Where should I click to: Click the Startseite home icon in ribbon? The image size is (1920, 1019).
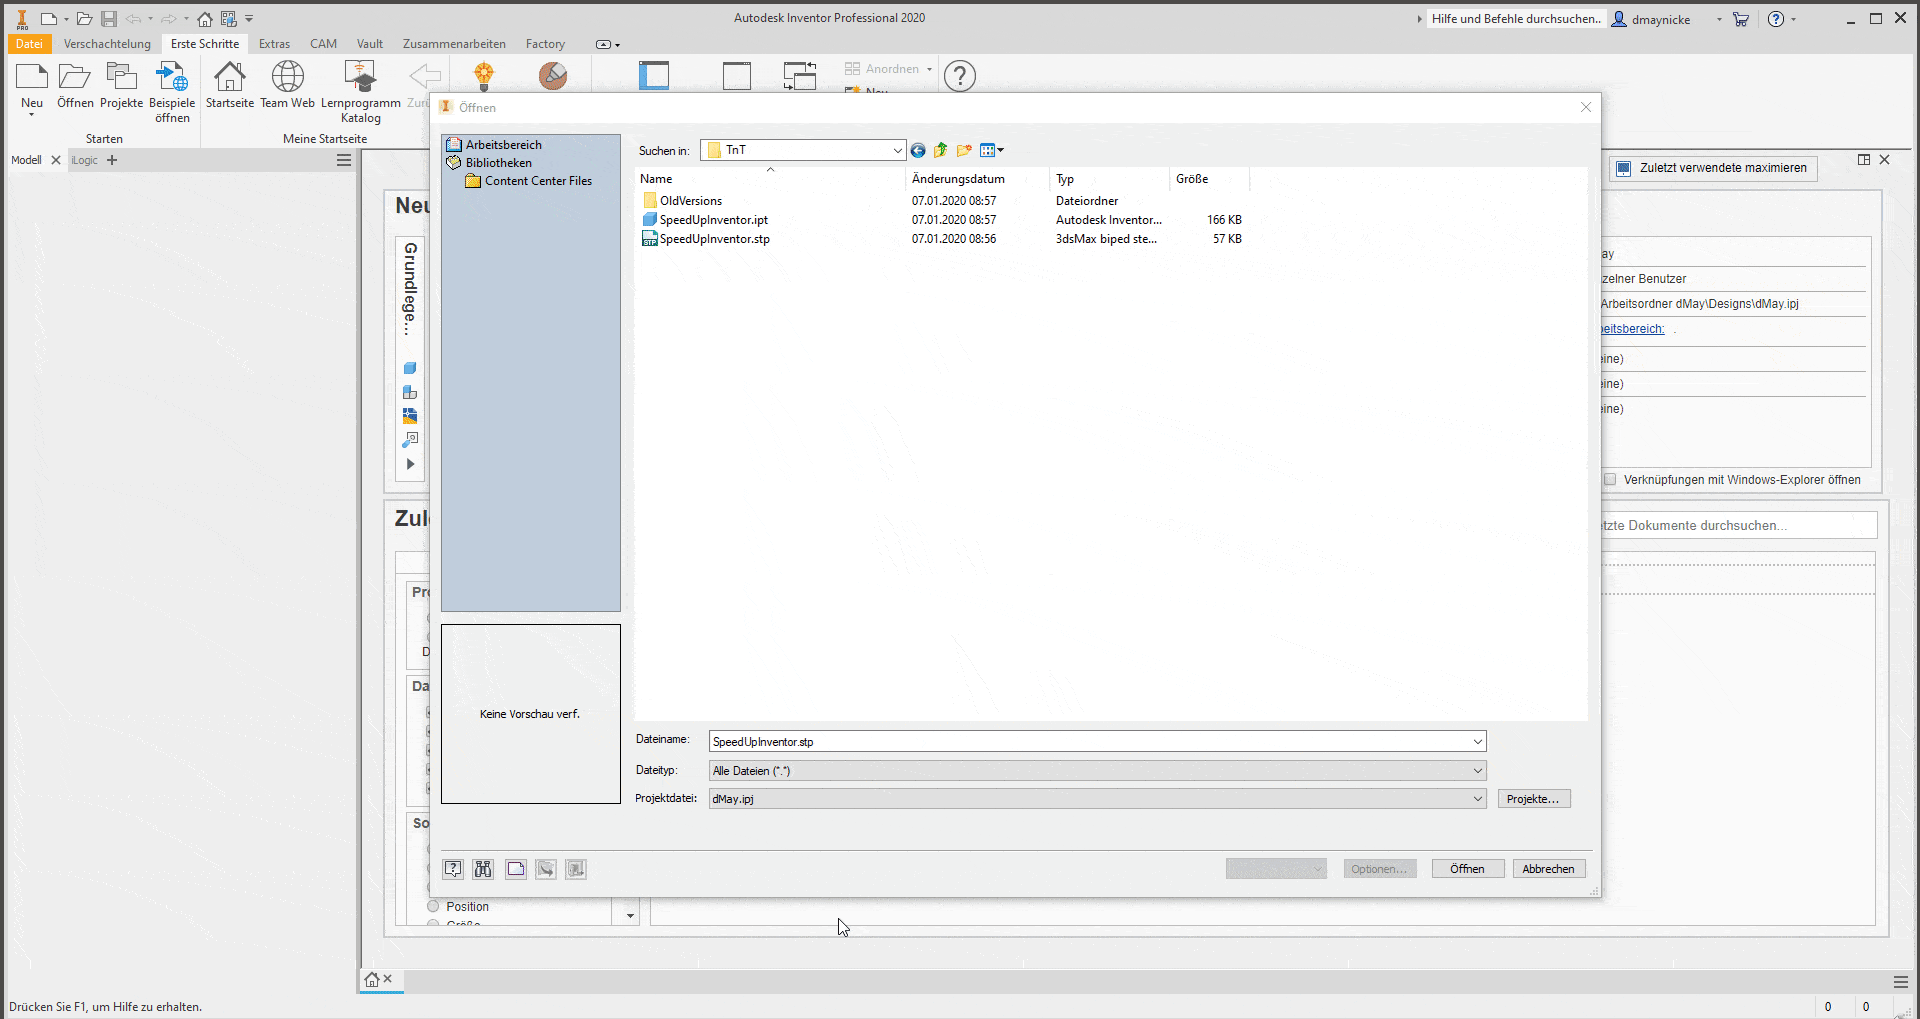(229, 78)
